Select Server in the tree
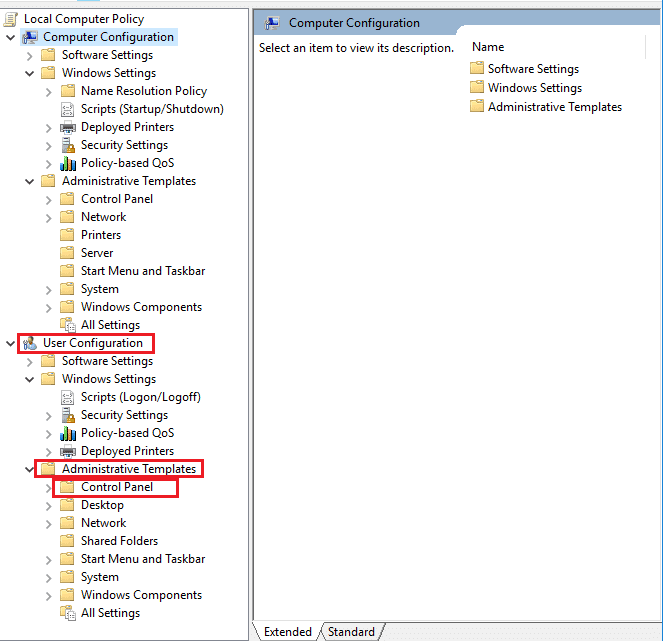This screenshot has height=641, width=663. coord(97,253)
